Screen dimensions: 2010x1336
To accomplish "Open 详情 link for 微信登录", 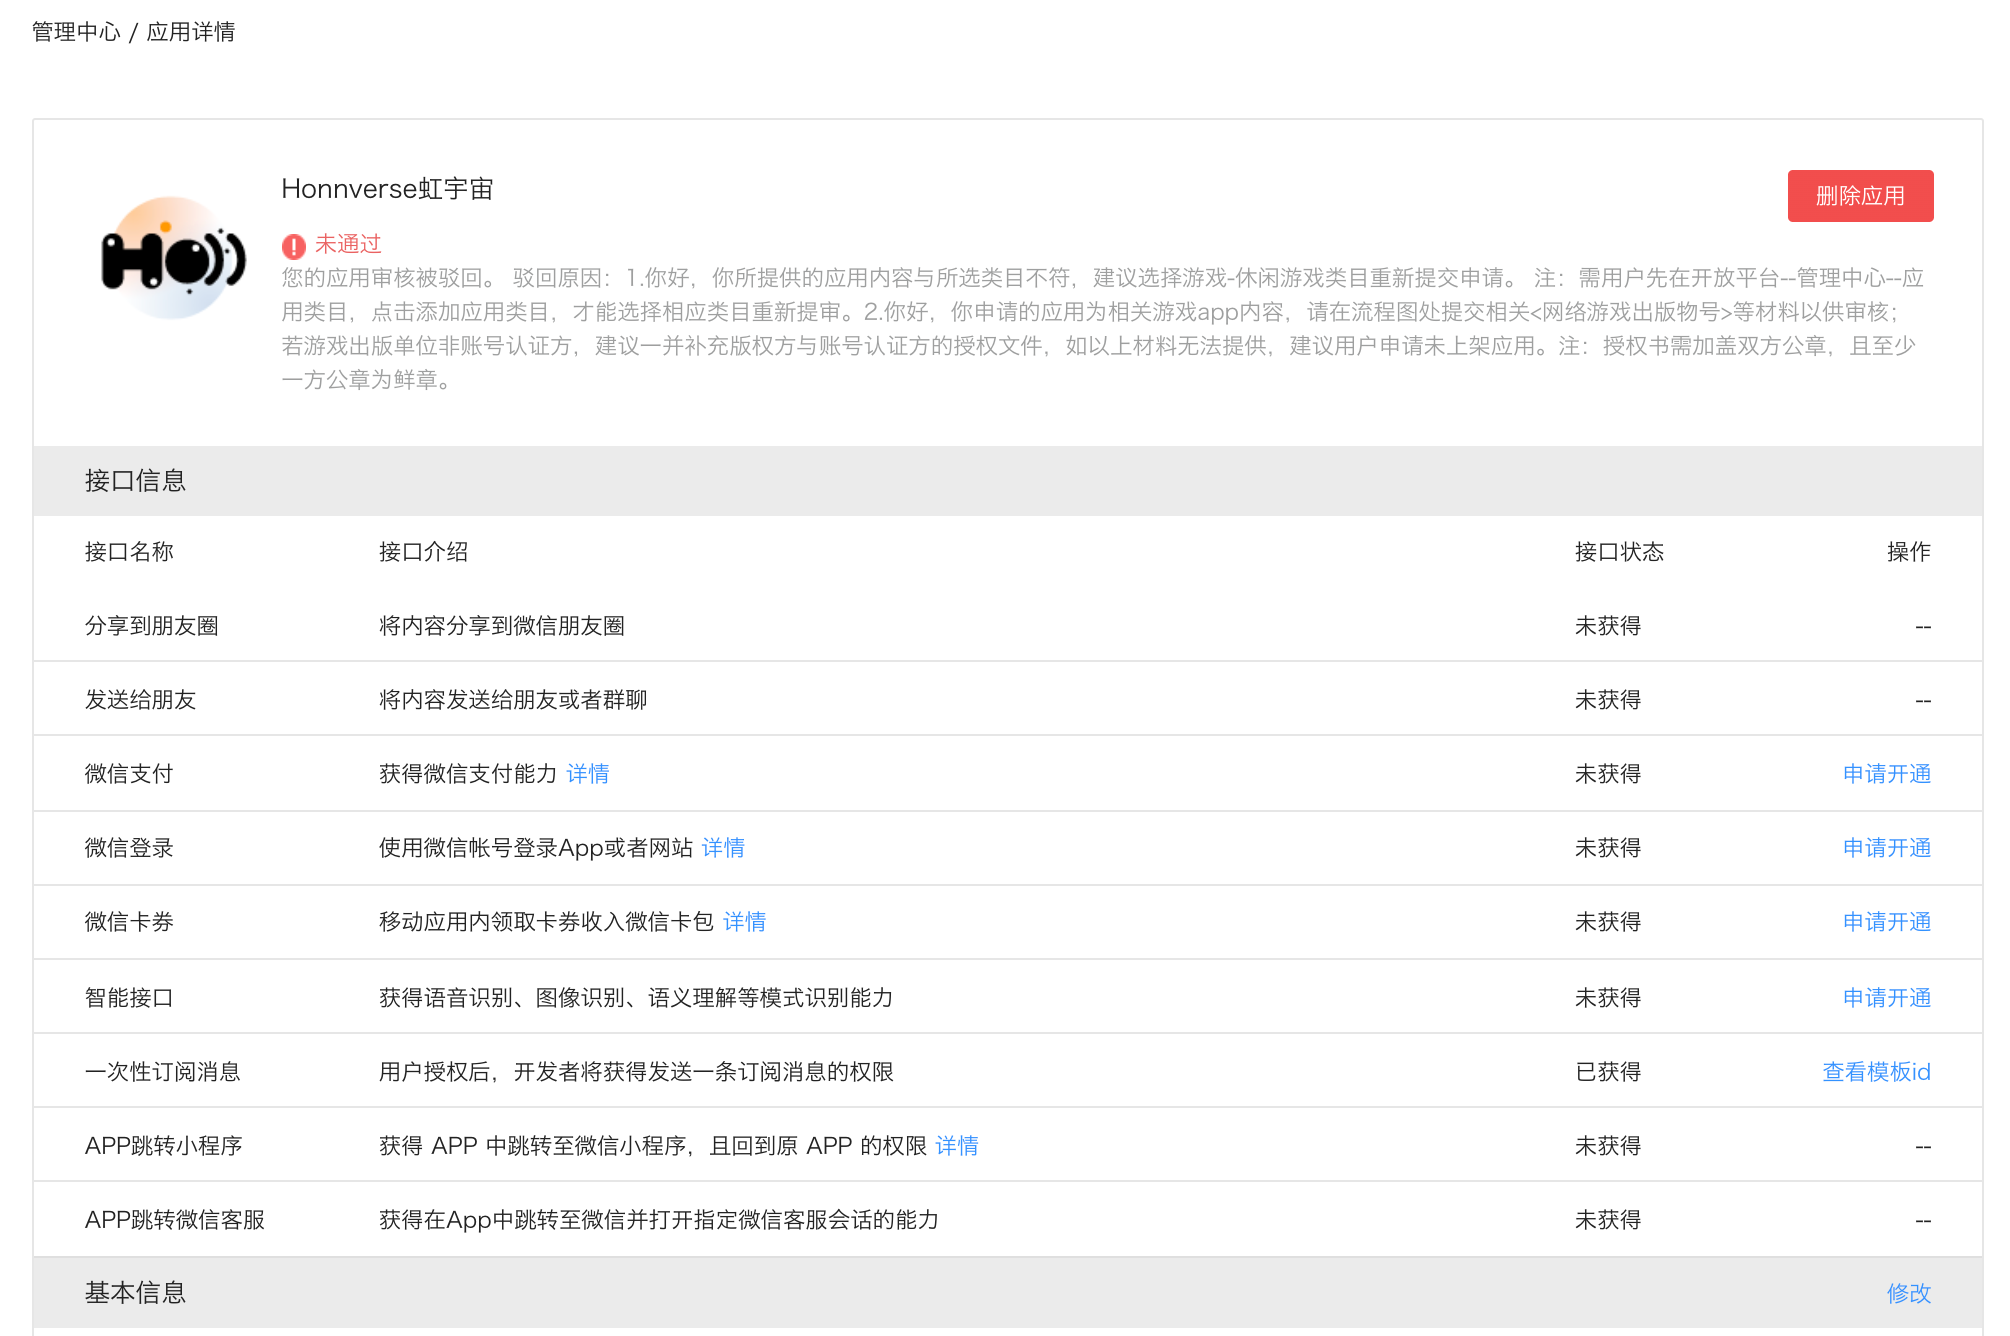I will pos(723,848).
